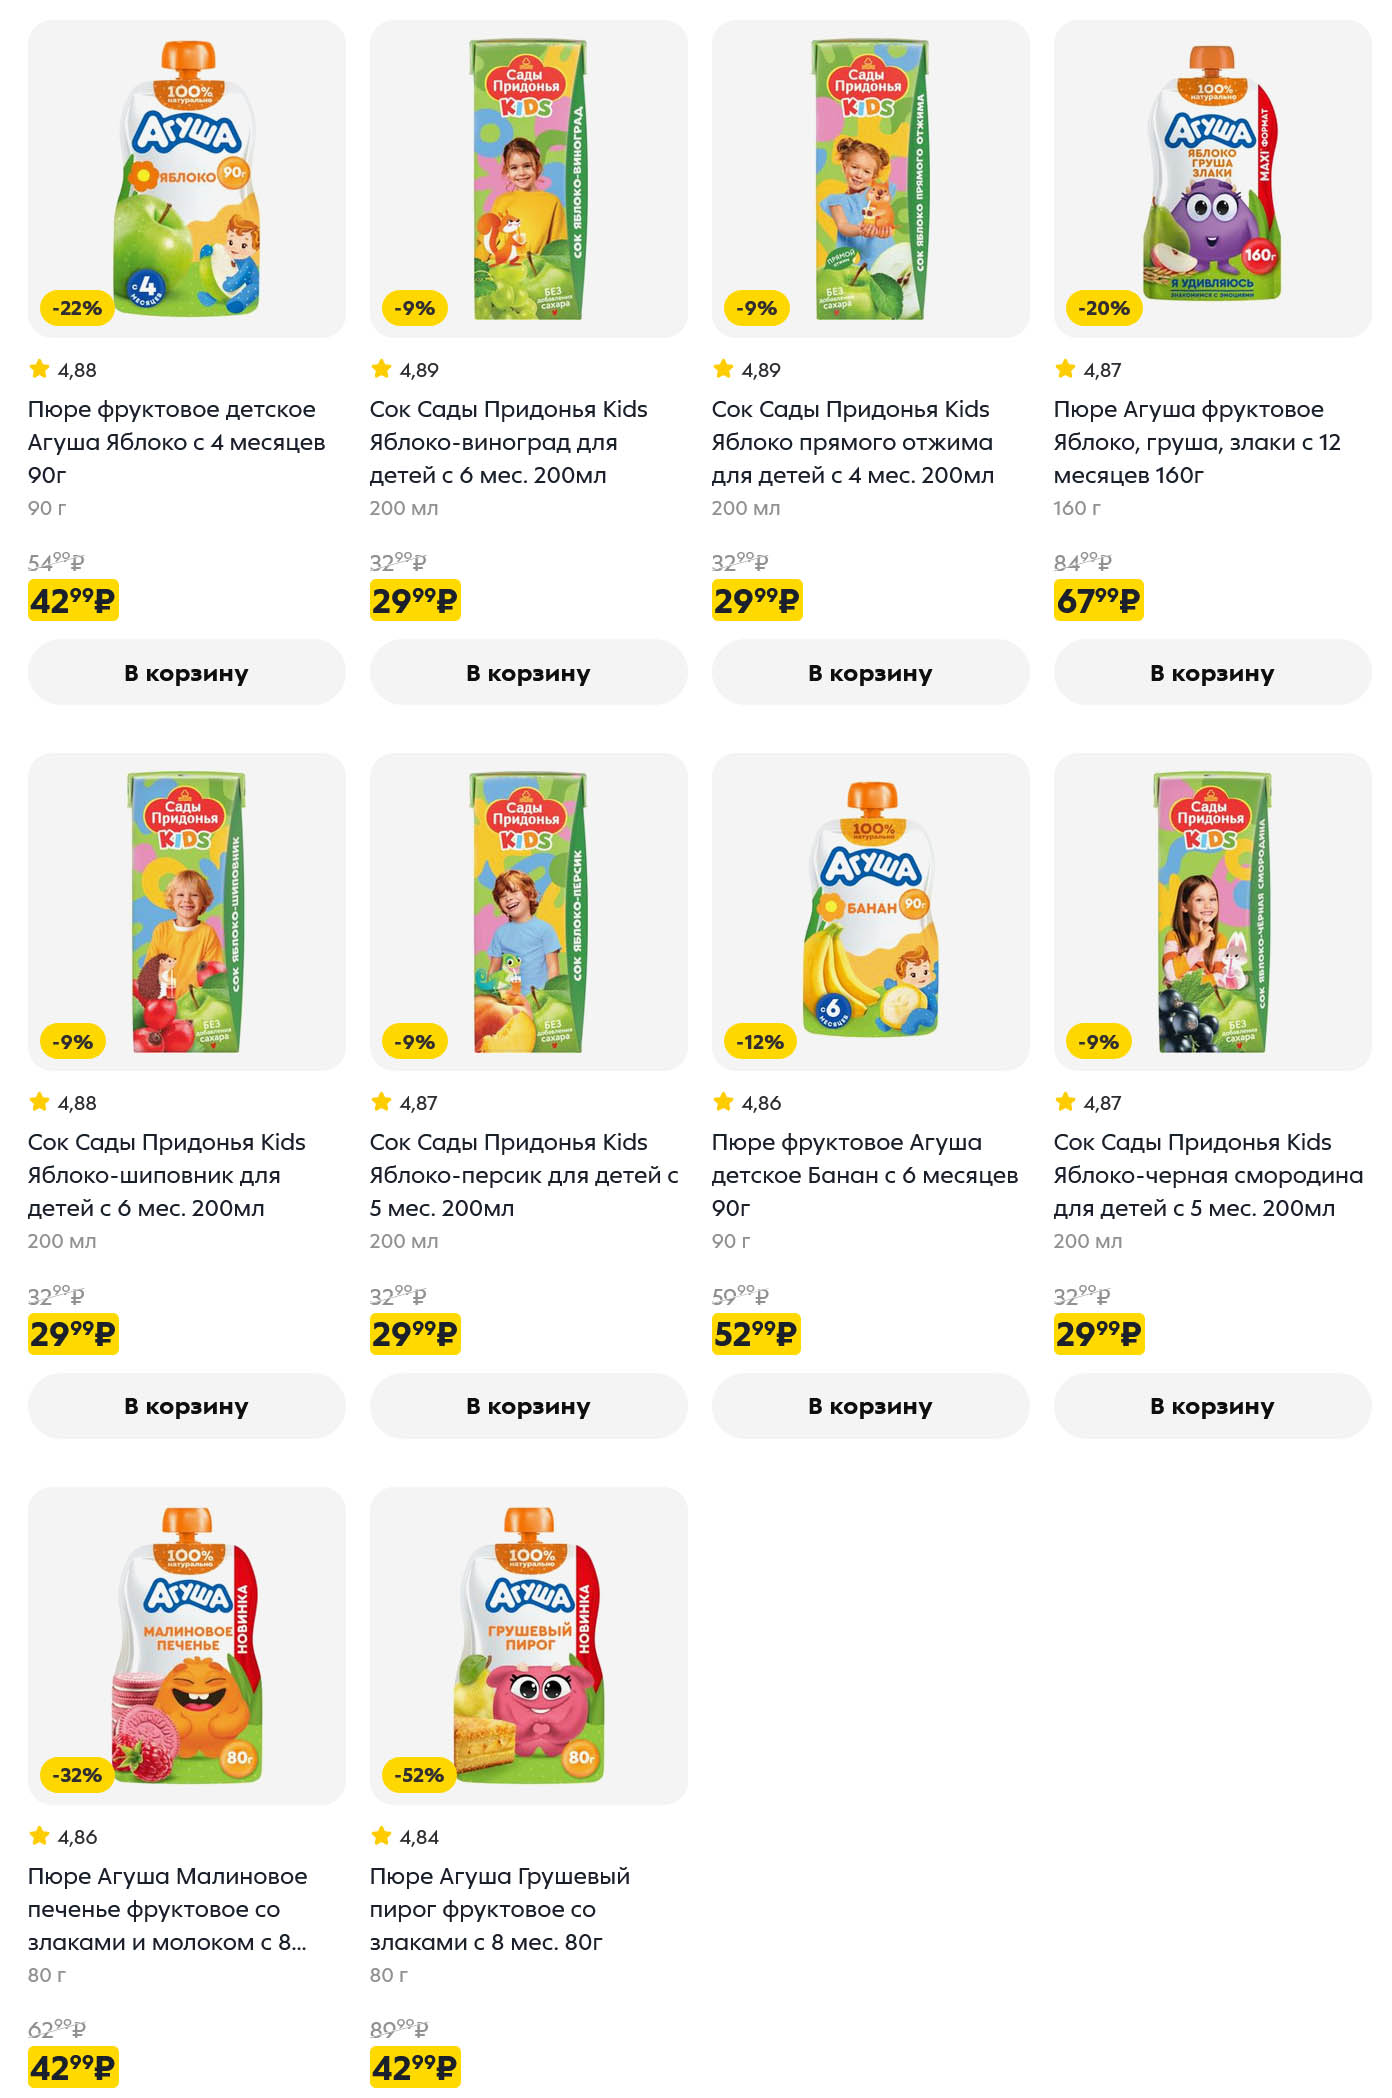
Task: Click star rating 4,84 icon
Action: pyautogui.click(x=381, y=1836)
